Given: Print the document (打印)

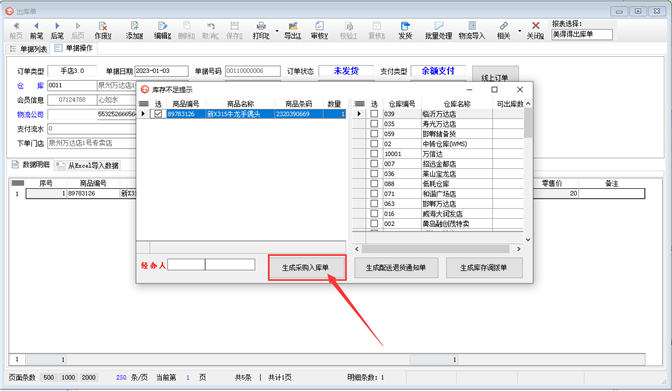Looking at the screenshot, I should coord(261,30).
